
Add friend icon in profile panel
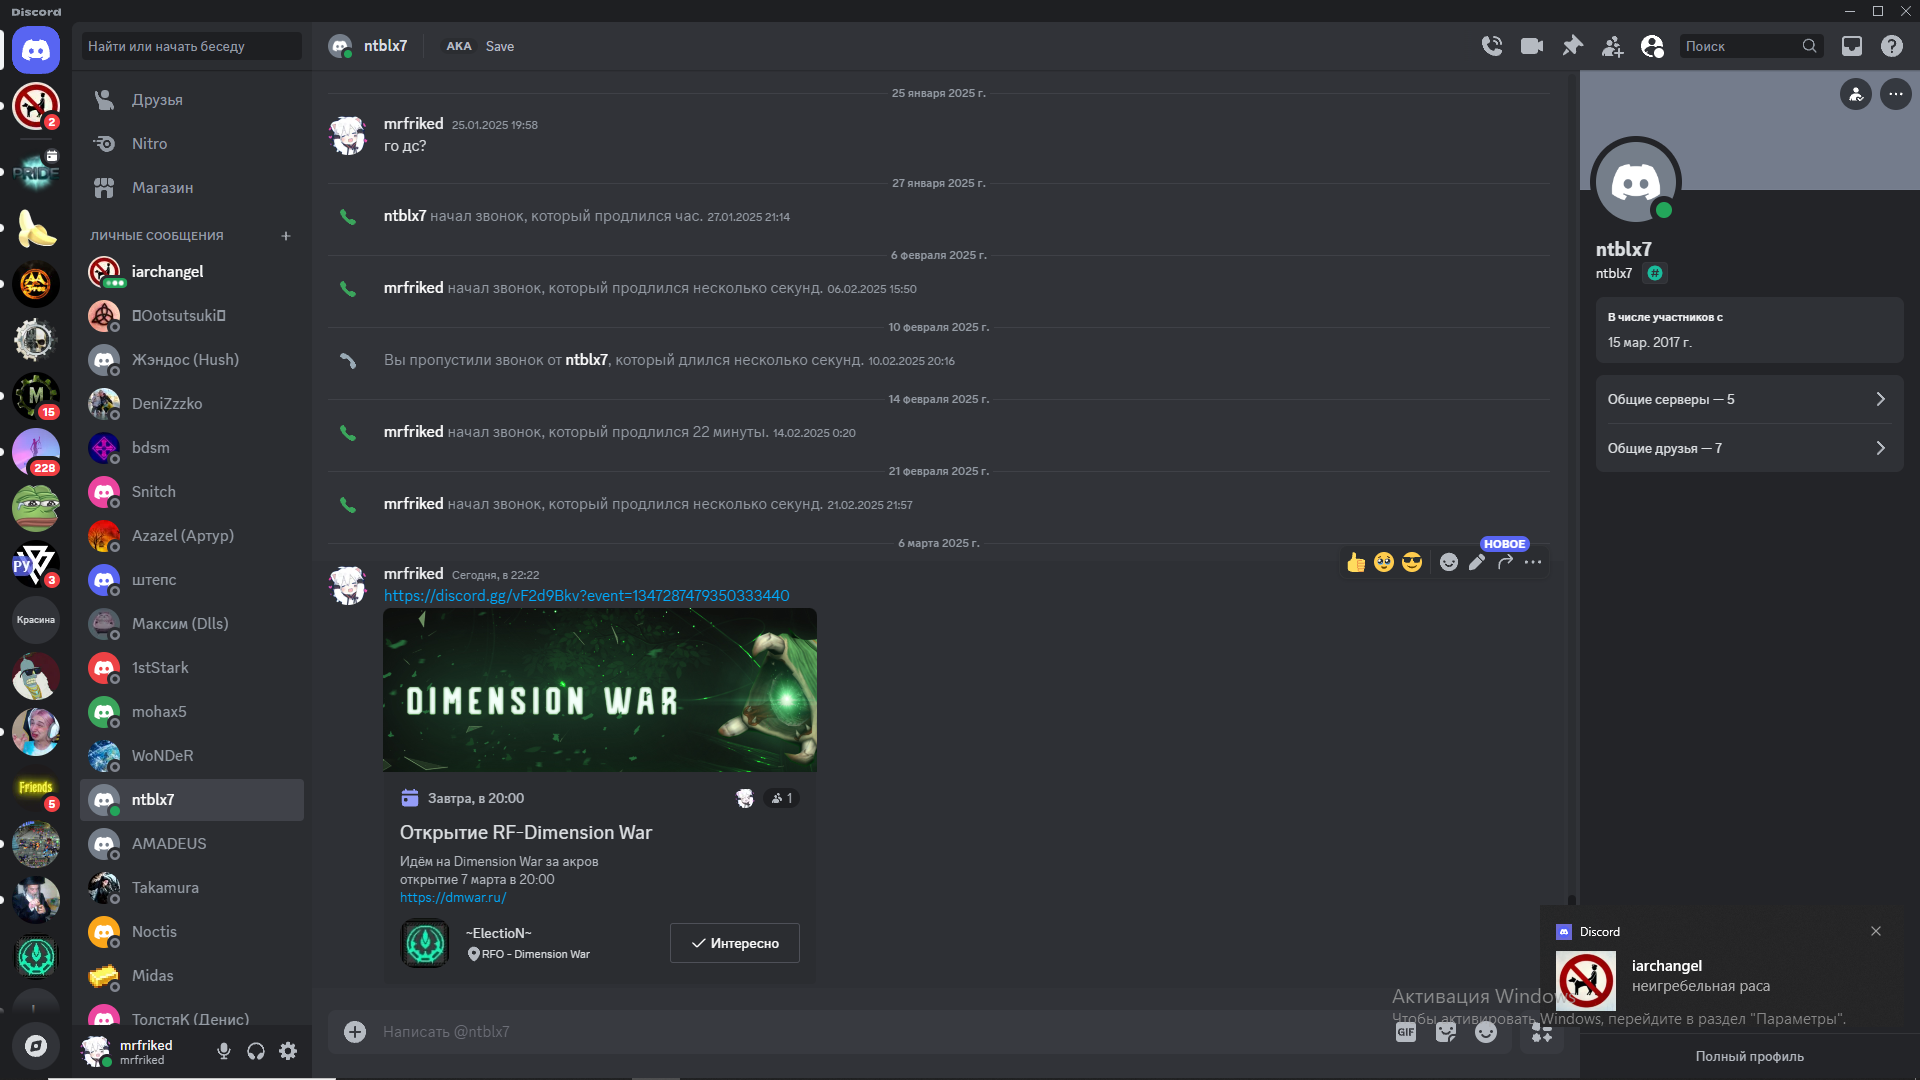click(x=1856, y=94)
